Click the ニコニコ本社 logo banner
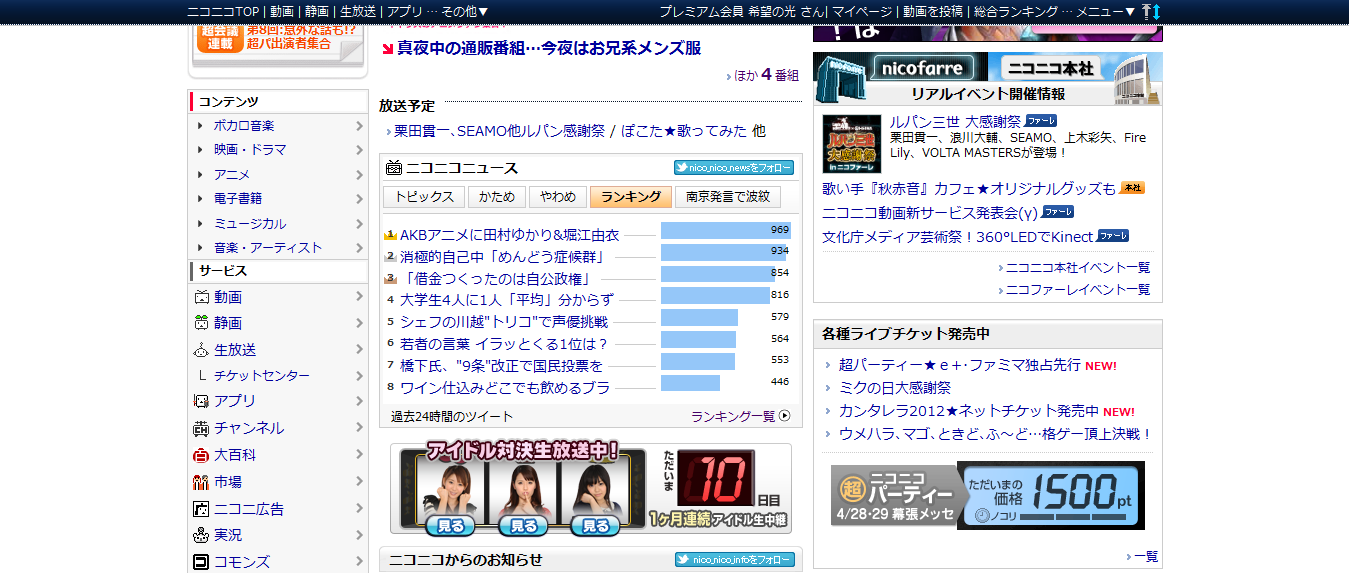Screen dimensions: 1349x573 click(1050, 68)
